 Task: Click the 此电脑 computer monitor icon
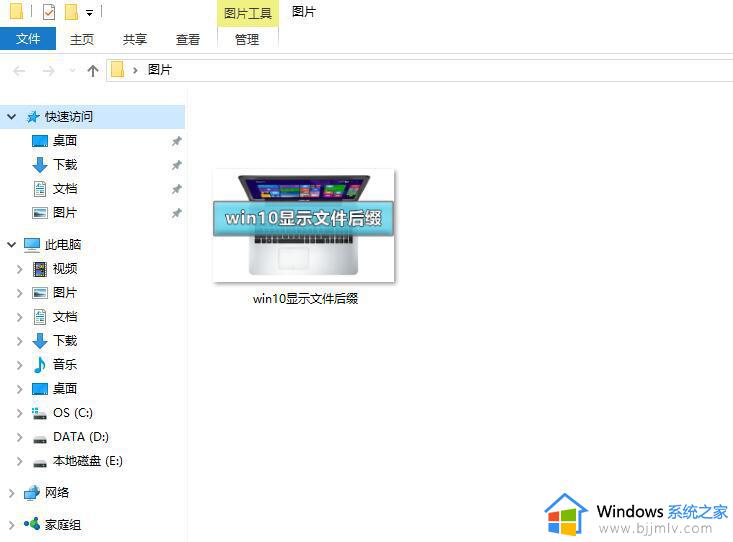coord(32,245)
